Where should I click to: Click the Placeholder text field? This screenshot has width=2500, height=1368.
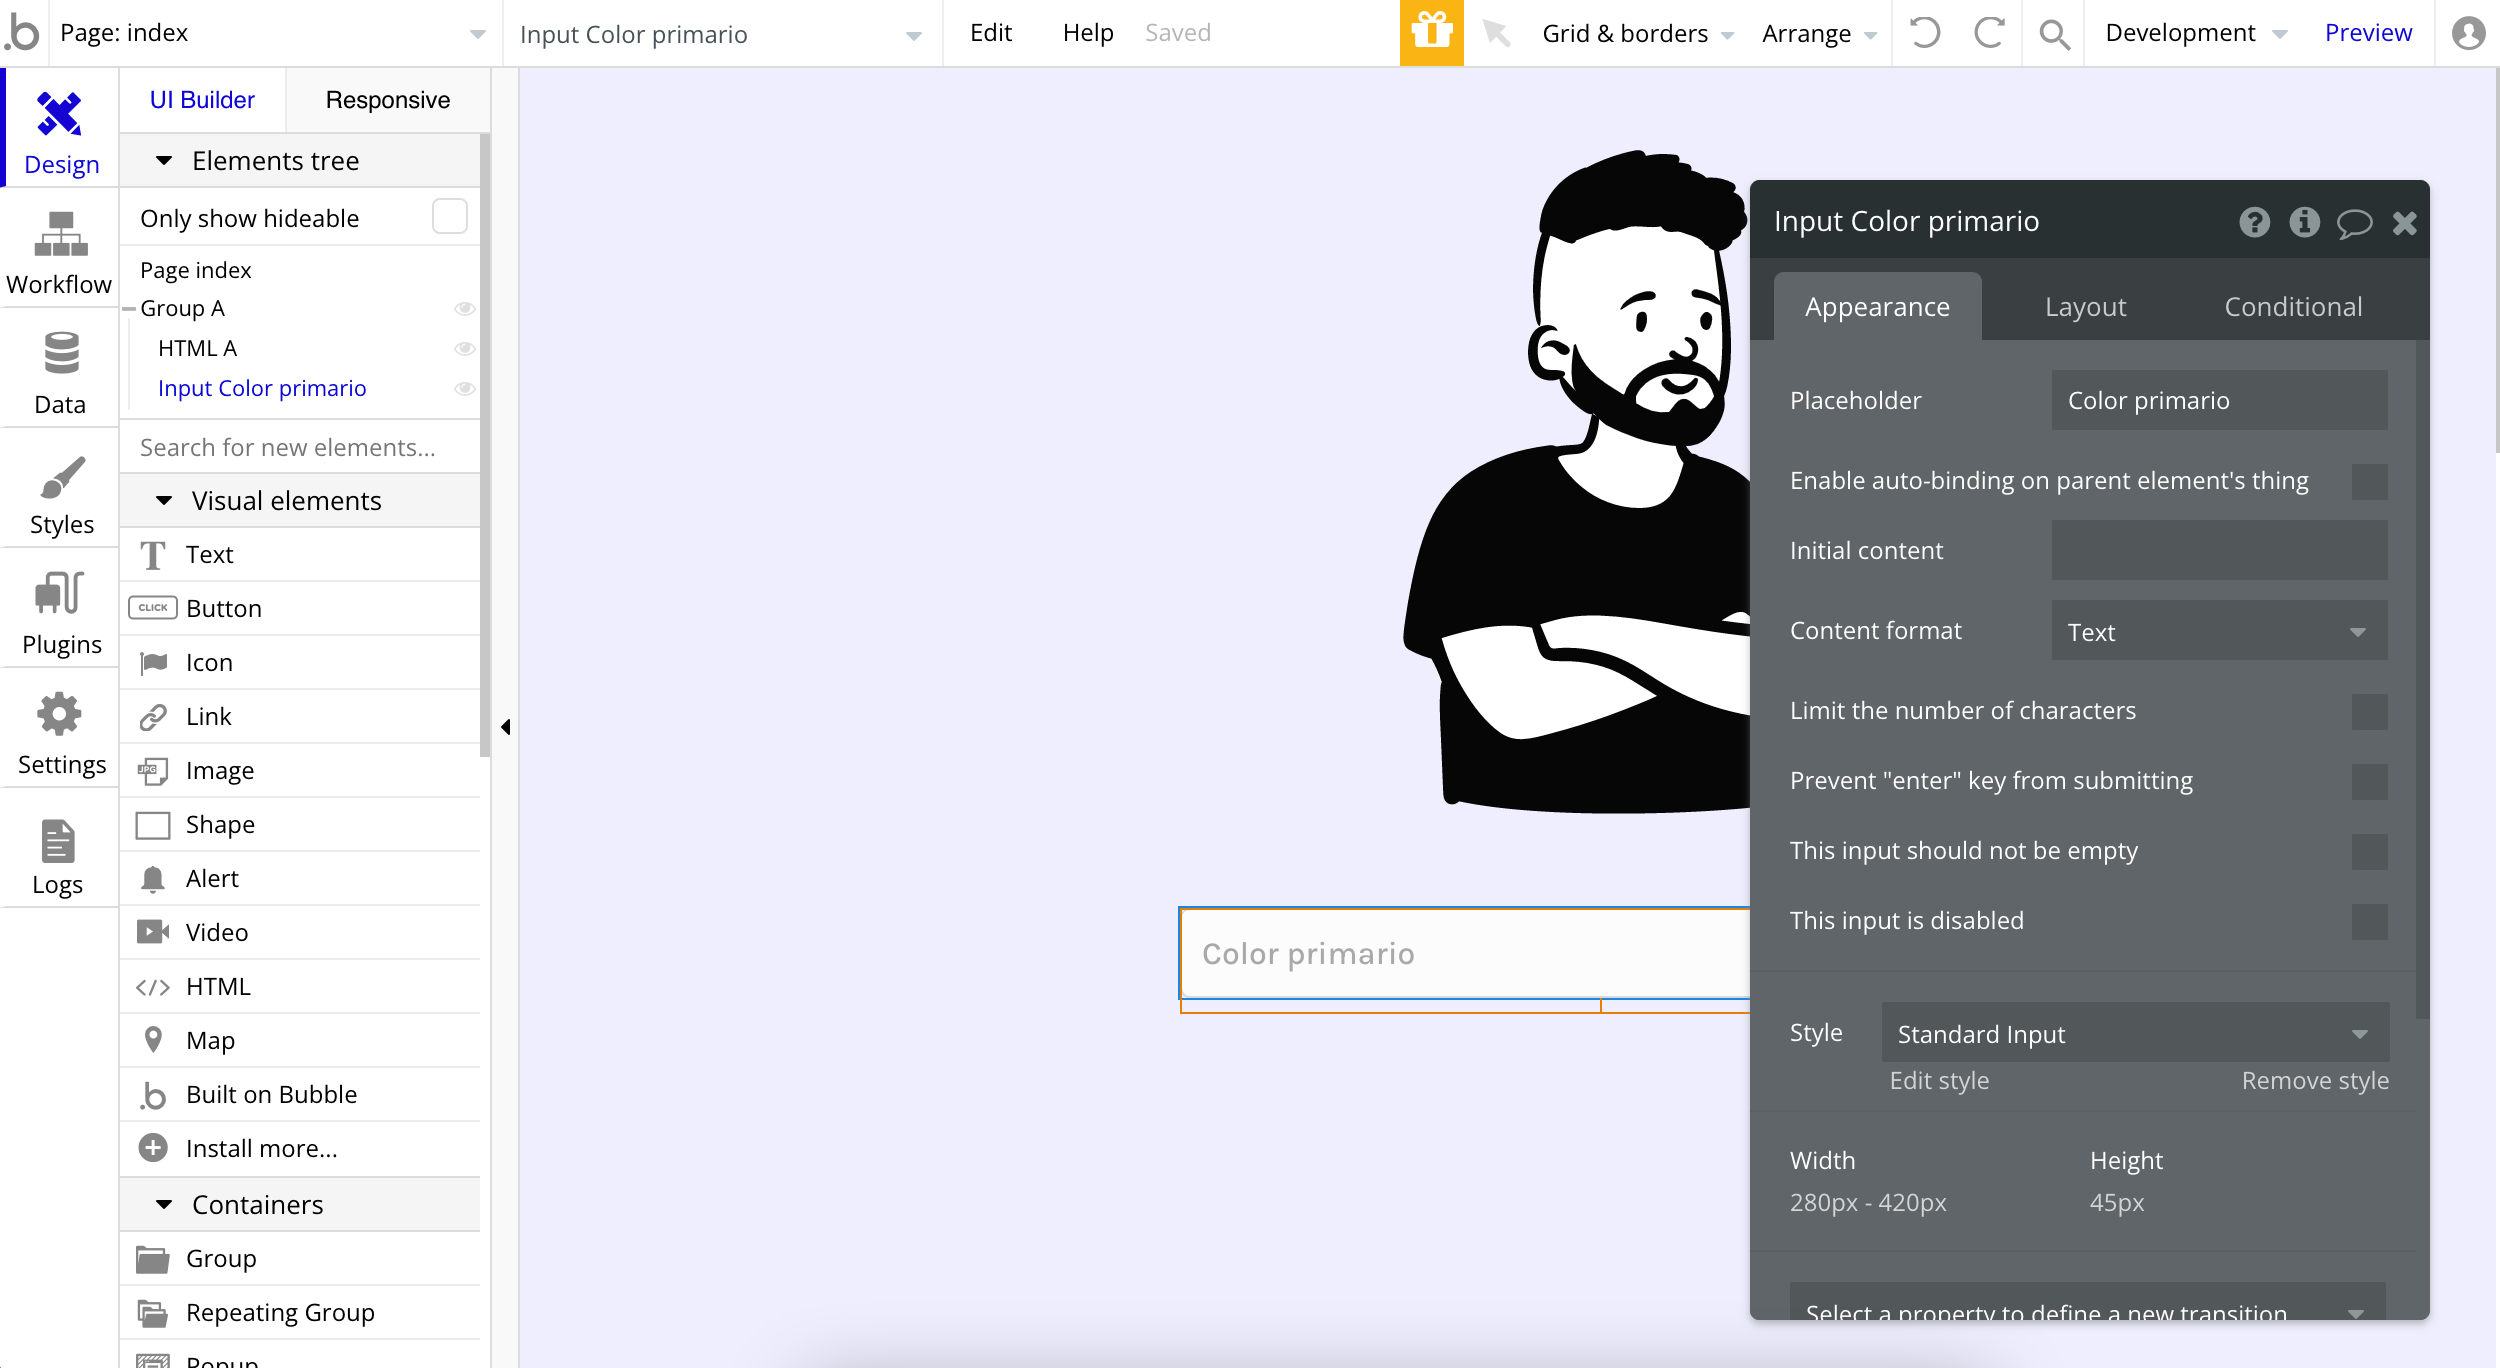(2218, 400)
